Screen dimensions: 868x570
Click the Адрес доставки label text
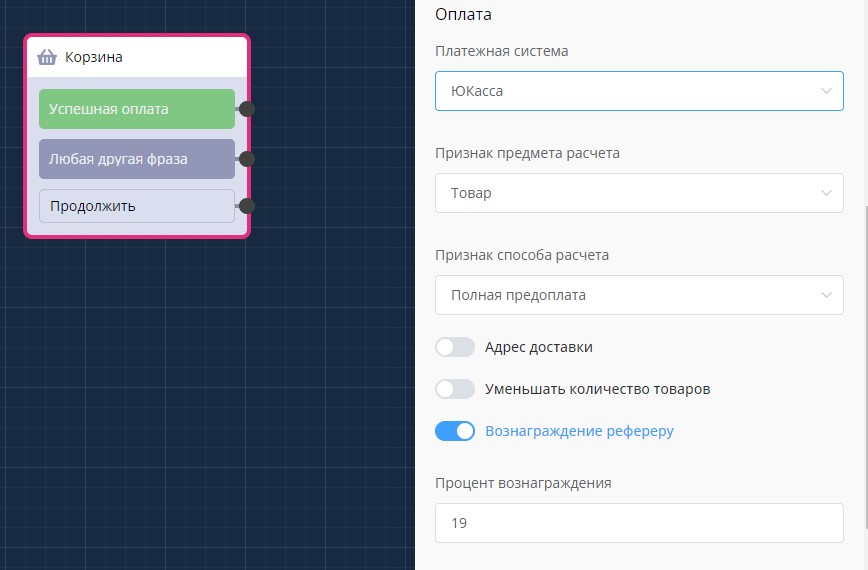click(538, 347)
